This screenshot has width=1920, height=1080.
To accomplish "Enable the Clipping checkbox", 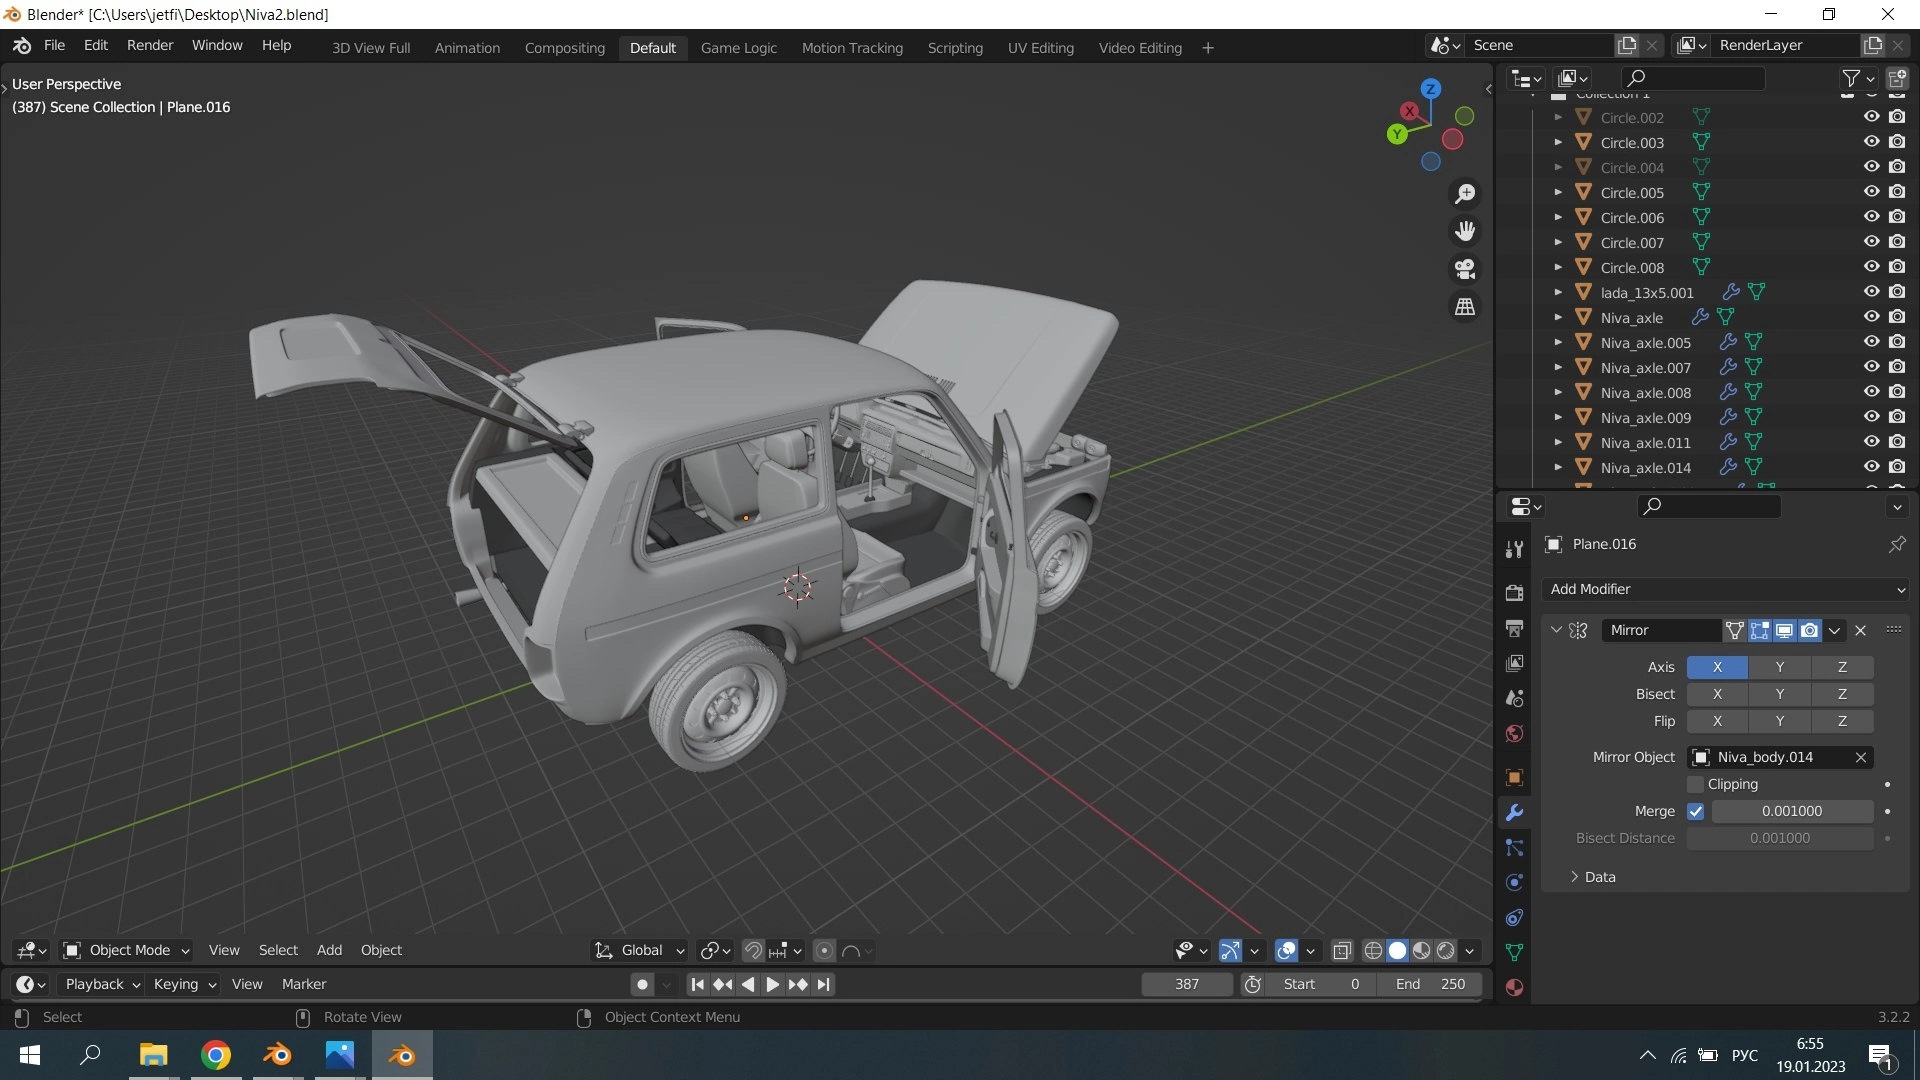I will (x=1696, y=785).
